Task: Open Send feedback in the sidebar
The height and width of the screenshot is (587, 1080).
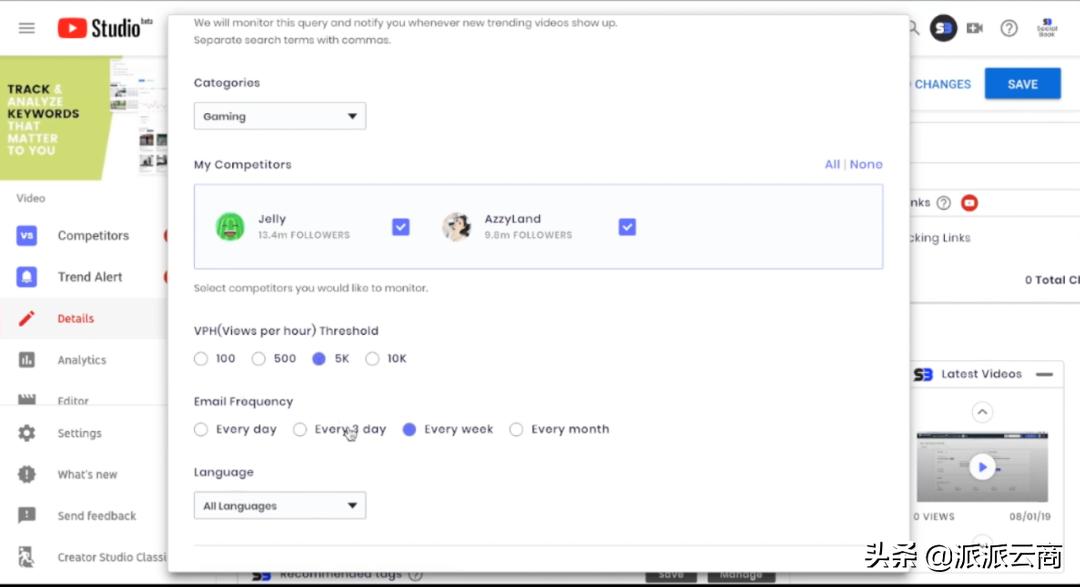Action: (96, 515)
